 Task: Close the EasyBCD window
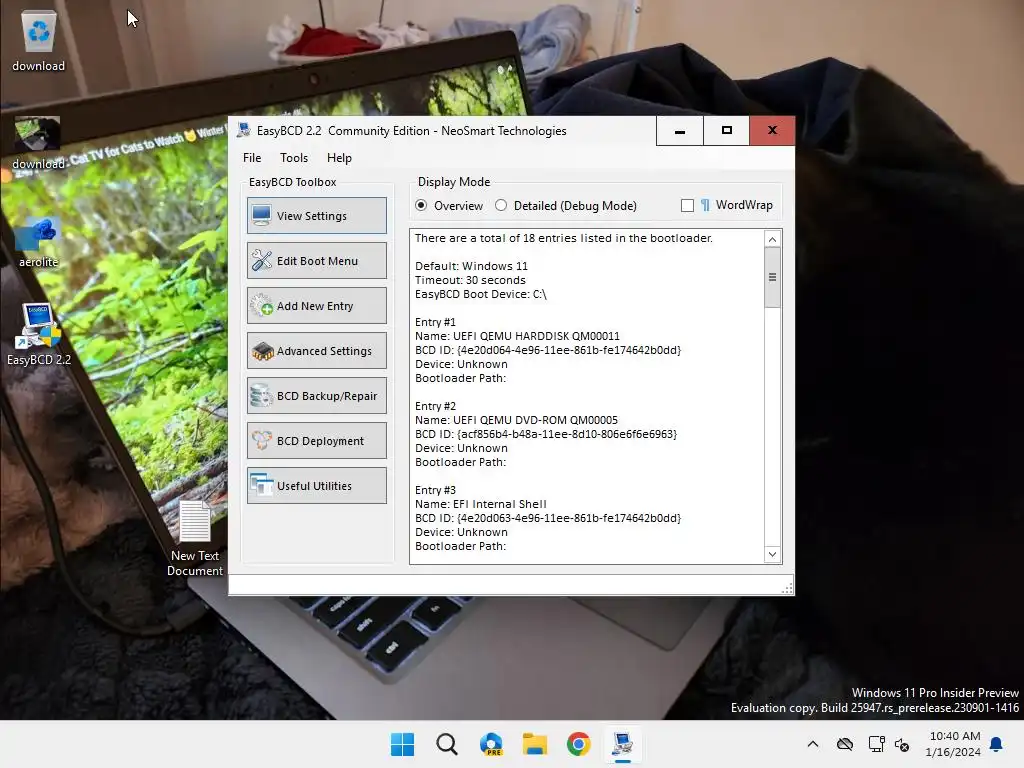[x=773, y=131]
